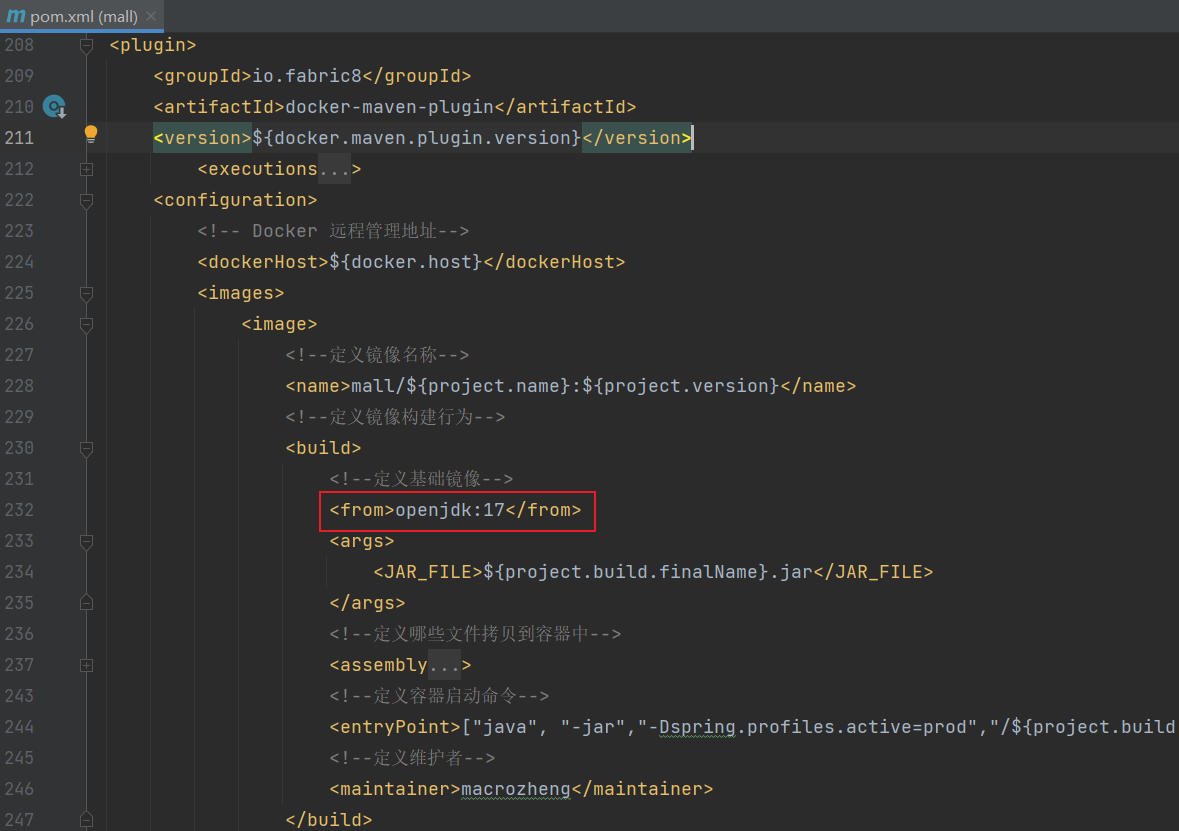Collapse the configuration element on line 222
This screenshot has height=831, width=1179.
[87, 200]
